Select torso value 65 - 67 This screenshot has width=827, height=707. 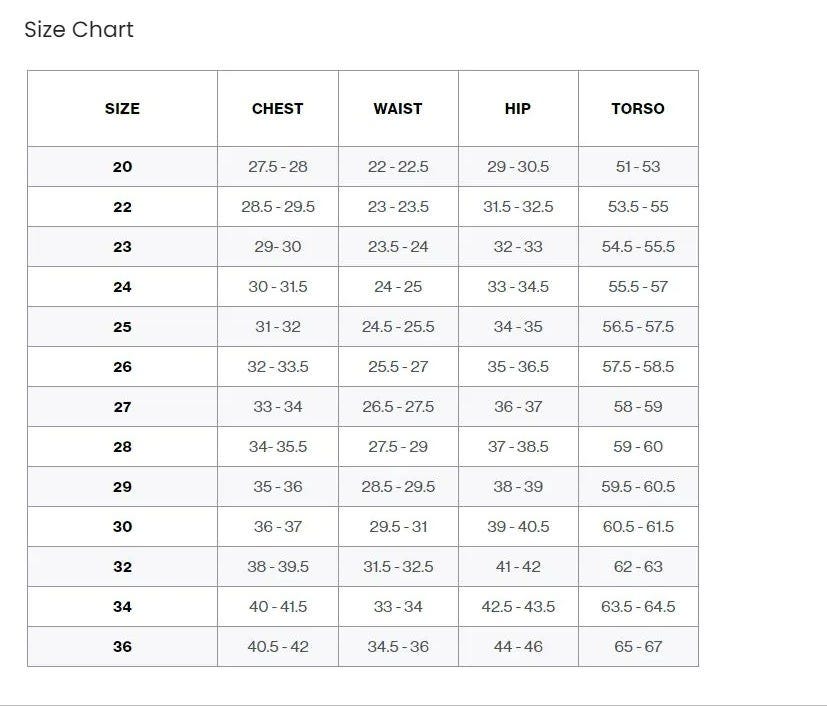(638, 647)
